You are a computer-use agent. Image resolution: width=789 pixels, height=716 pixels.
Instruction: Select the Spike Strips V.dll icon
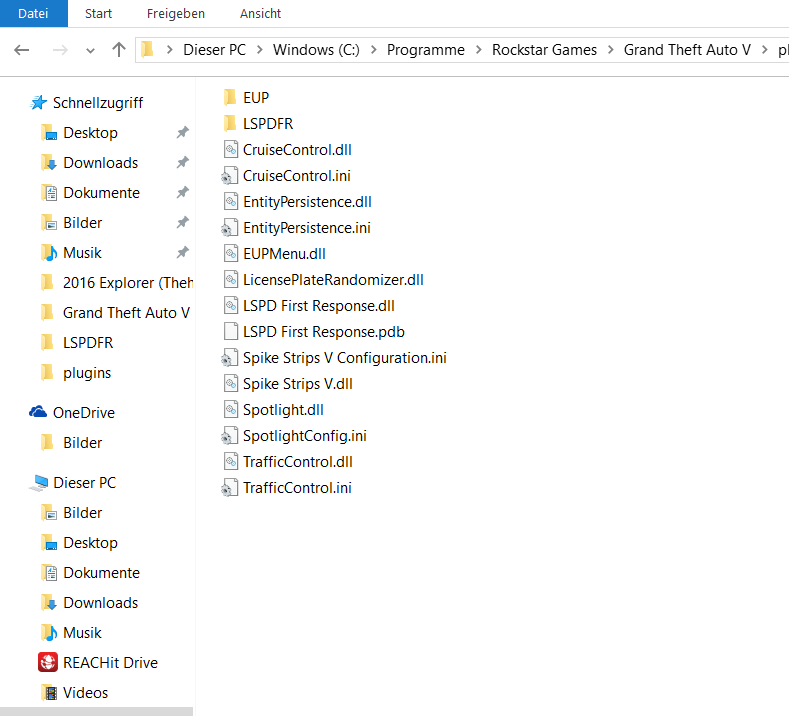point(230,384)
